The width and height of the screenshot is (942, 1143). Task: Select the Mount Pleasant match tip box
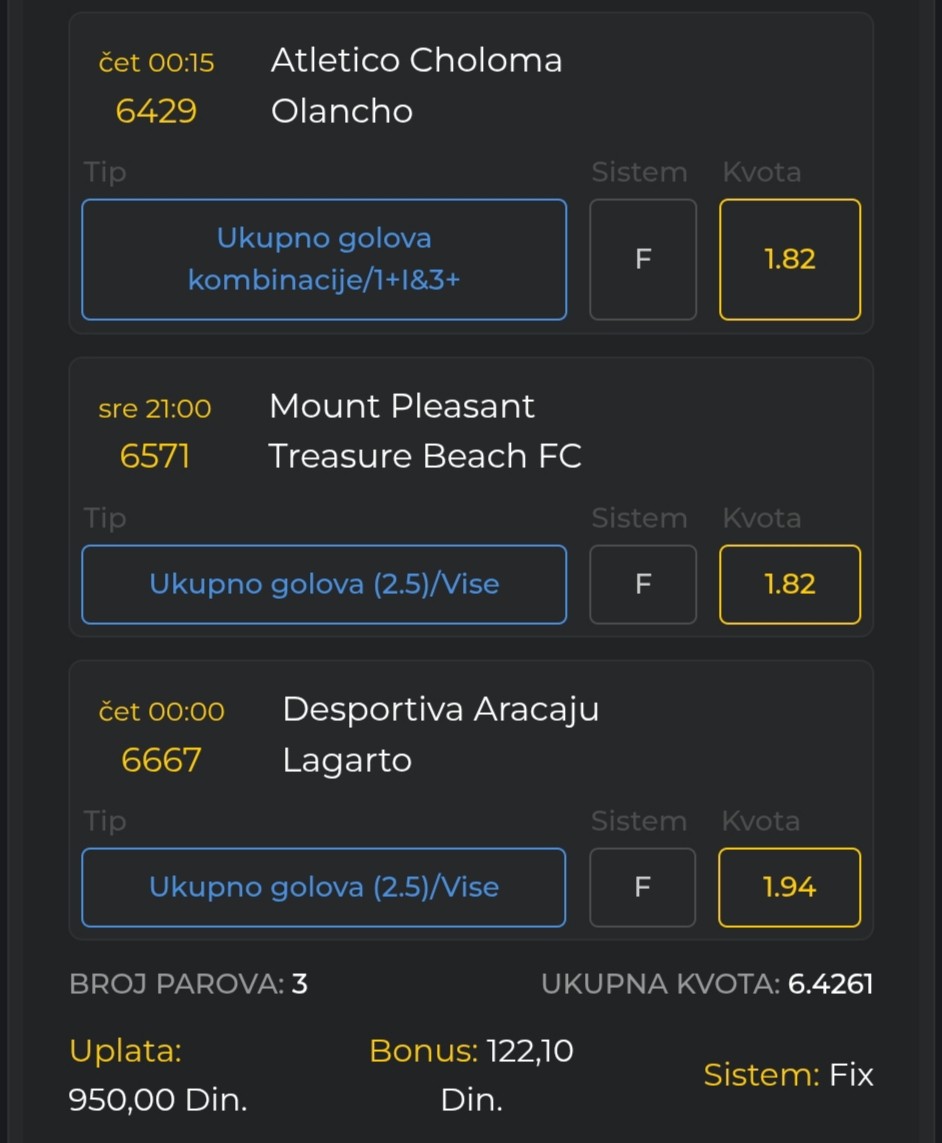pyautogui.click(x=324, y=584)
